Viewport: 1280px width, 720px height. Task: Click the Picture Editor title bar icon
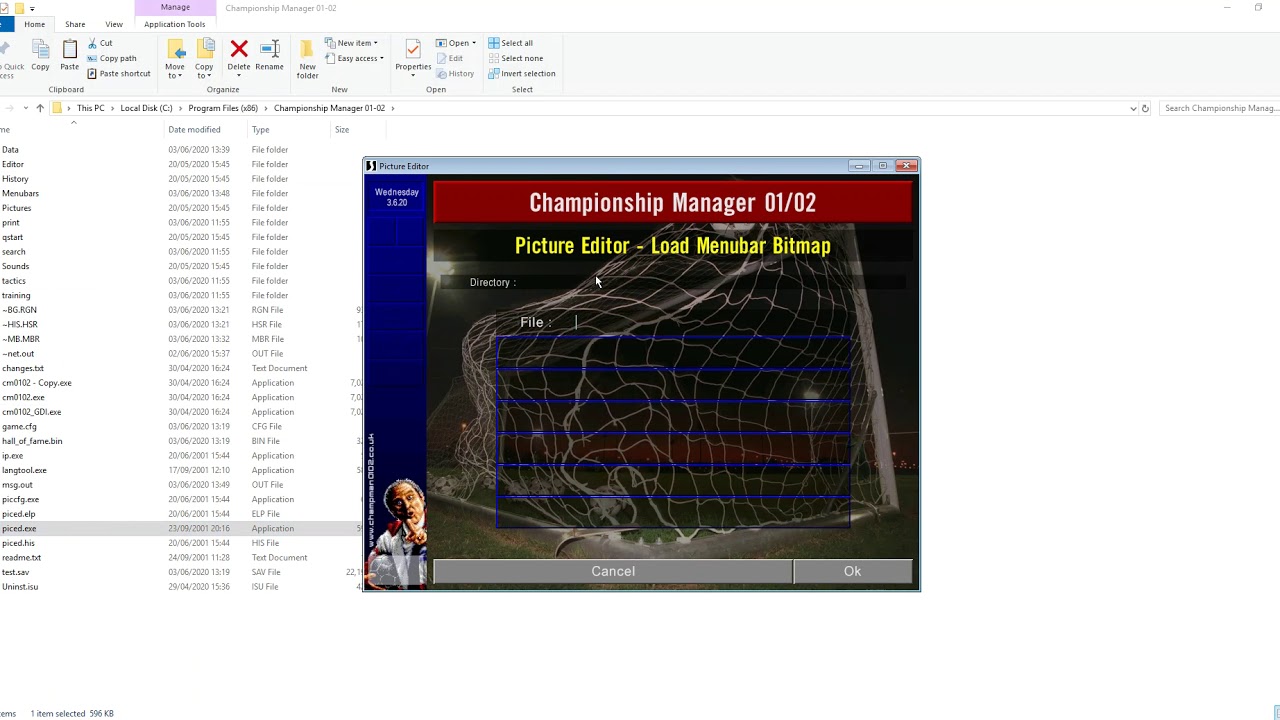click(371, 166)
